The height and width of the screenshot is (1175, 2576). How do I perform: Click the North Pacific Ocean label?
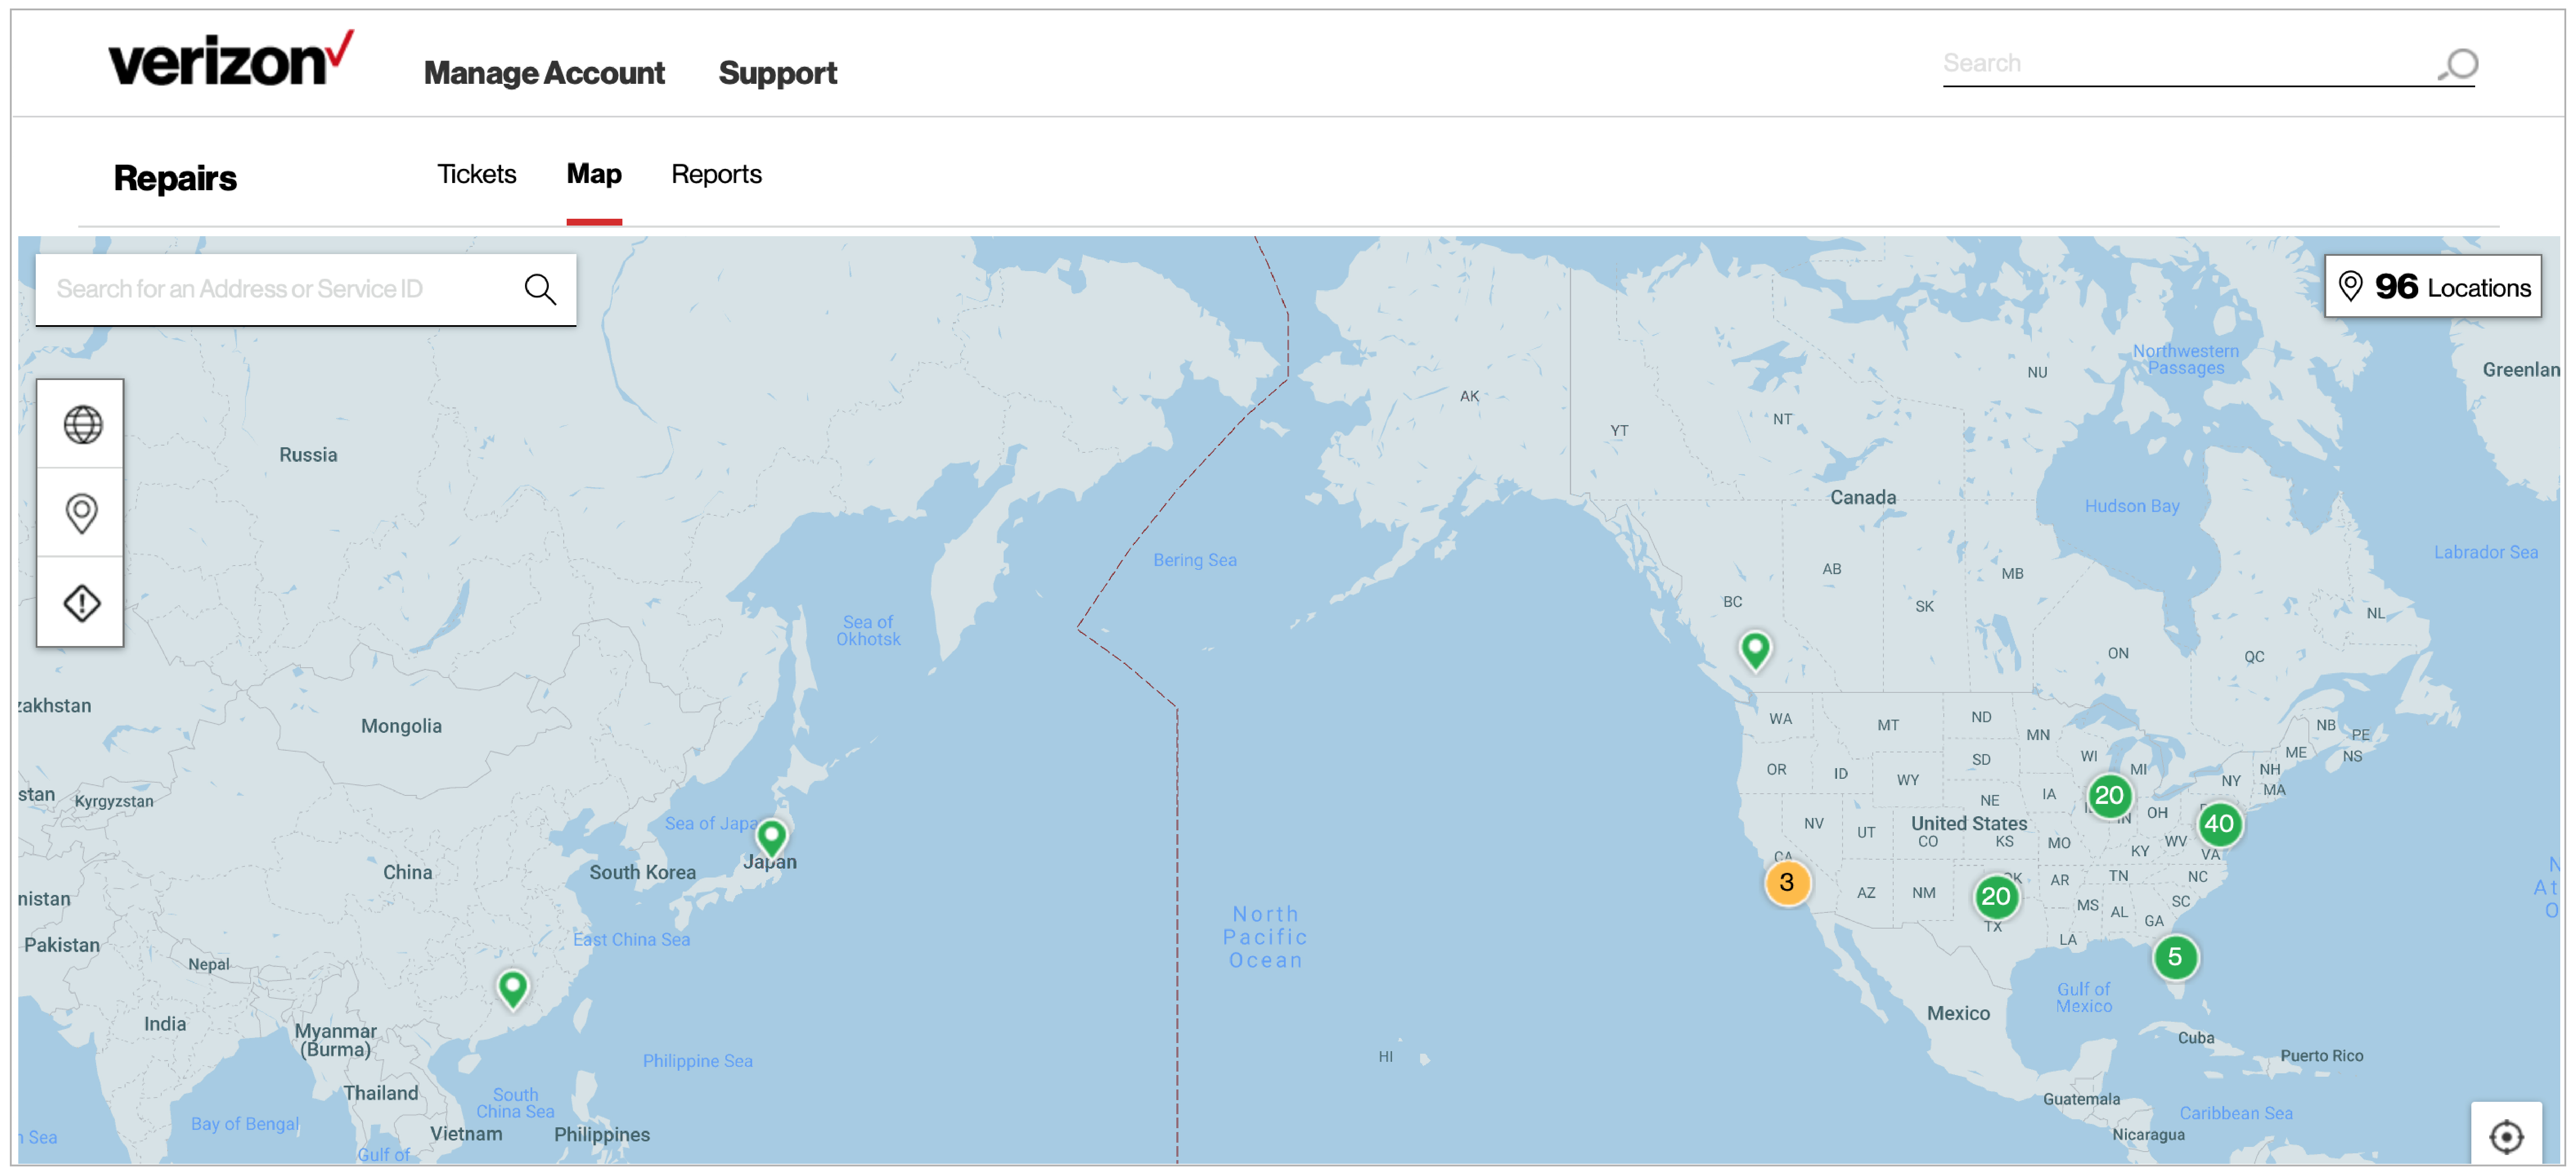coord(1265,937)
